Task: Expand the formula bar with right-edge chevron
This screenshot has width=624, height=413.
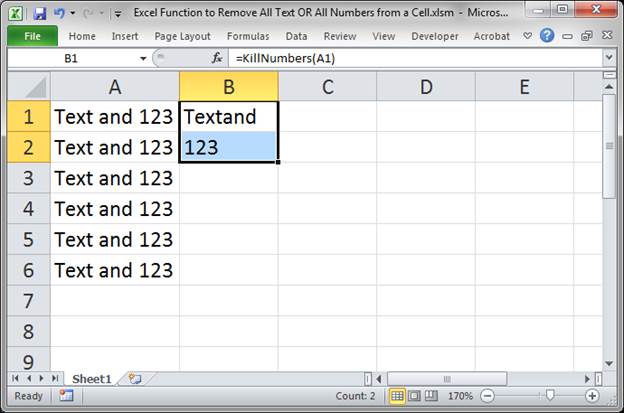Action: (609, 59)
